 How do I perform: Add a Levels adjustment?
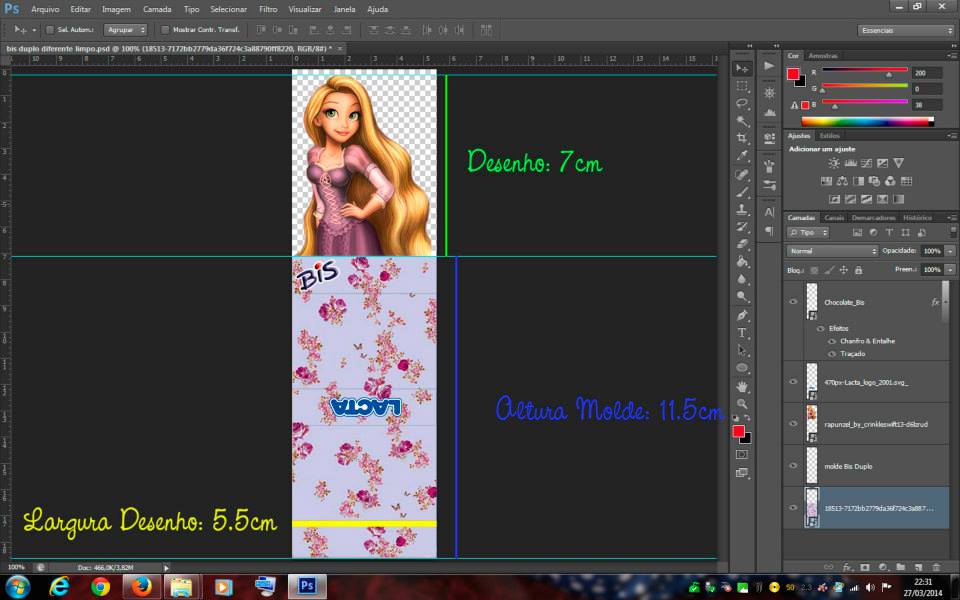[850, 163]
